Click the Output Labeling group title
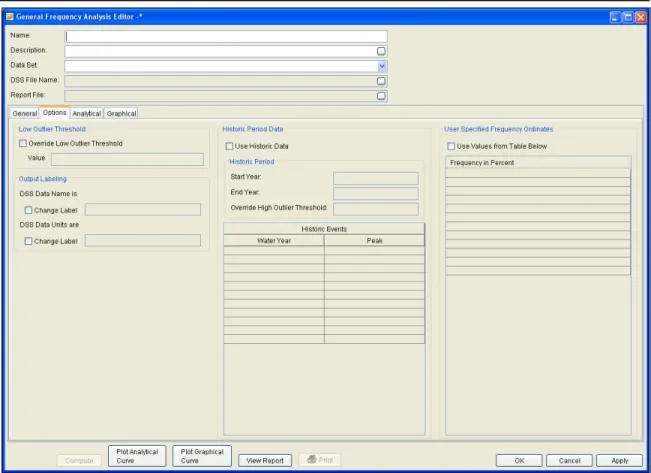The width and height of the screenshot is (651, 473). click(x=43, y=179)
